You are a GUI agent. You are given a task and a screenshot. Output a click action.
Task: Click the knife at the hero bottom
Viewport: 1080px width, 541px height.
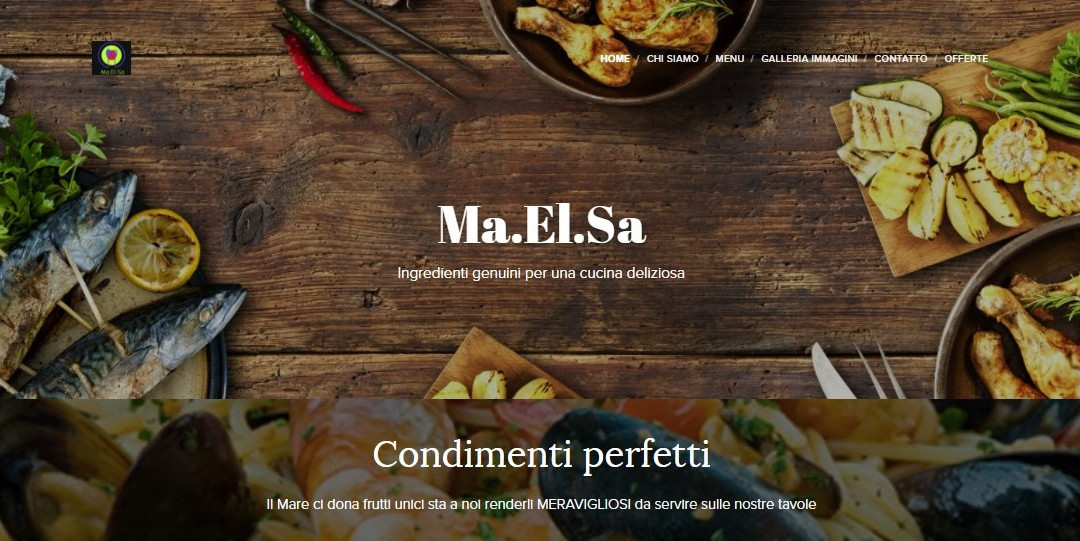pos(832,371)
